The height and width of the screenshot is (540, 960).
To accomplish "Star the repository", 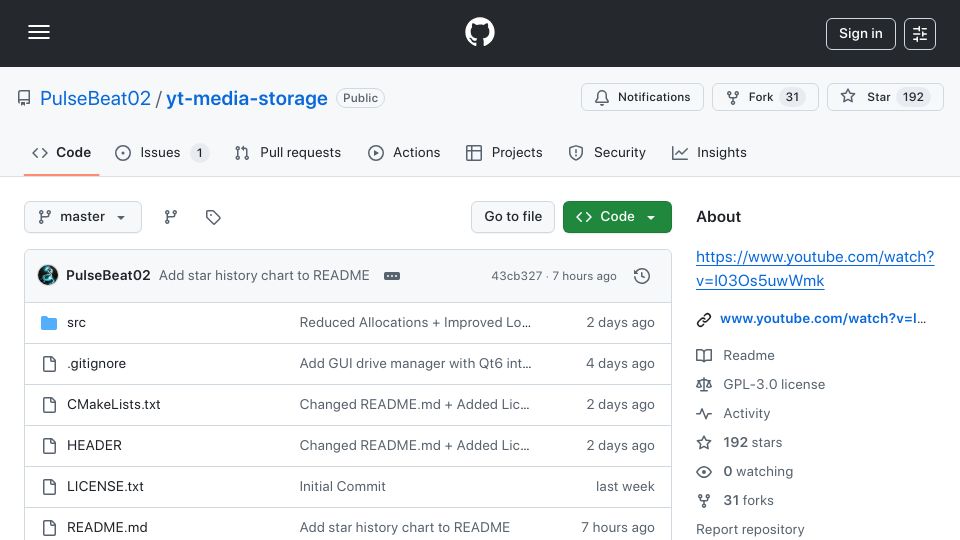I will pyautogui.click(x=885, y=97).
